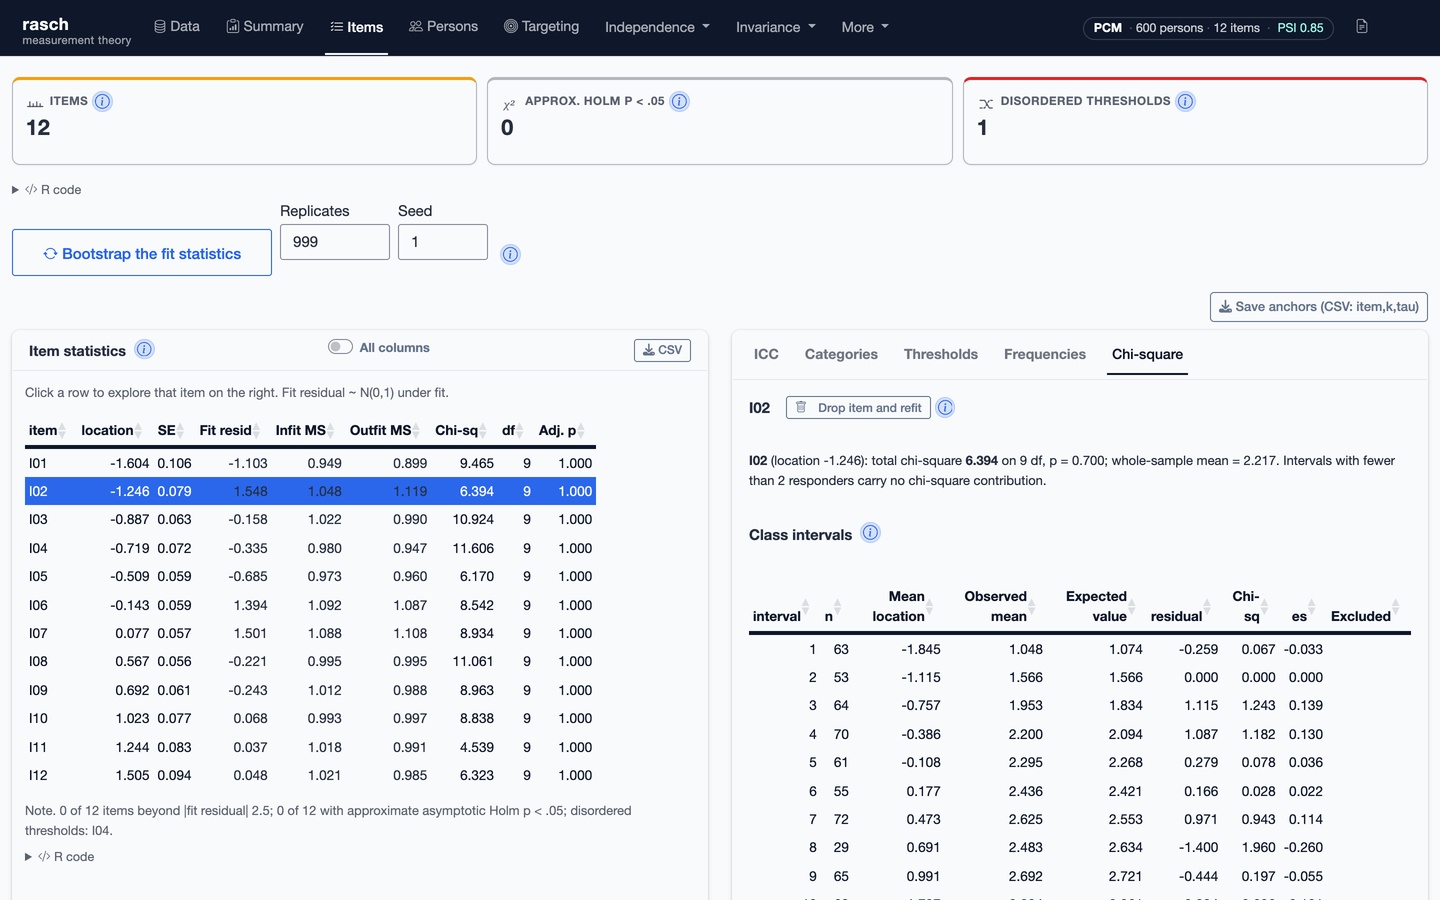Click the Seed input field
Image resolution: width=1440 pixels, height=900 pixels.
(x=443, y=242)
